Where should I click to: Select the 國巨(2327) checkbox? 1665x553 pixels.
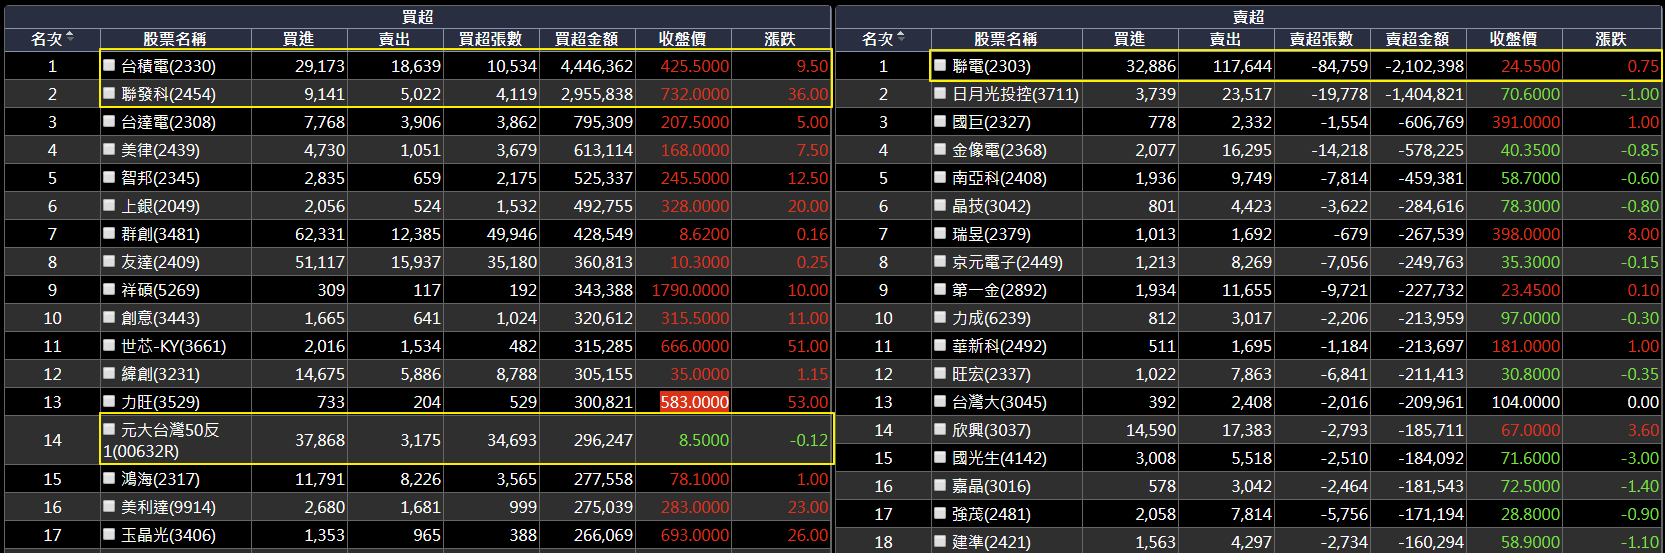click(940, 121)
